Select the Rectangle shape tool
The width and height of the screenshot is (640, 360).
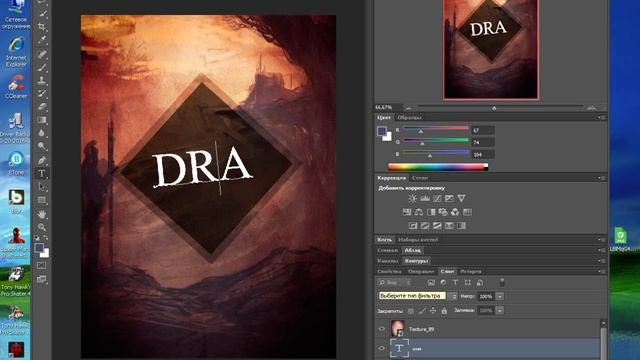42,200
